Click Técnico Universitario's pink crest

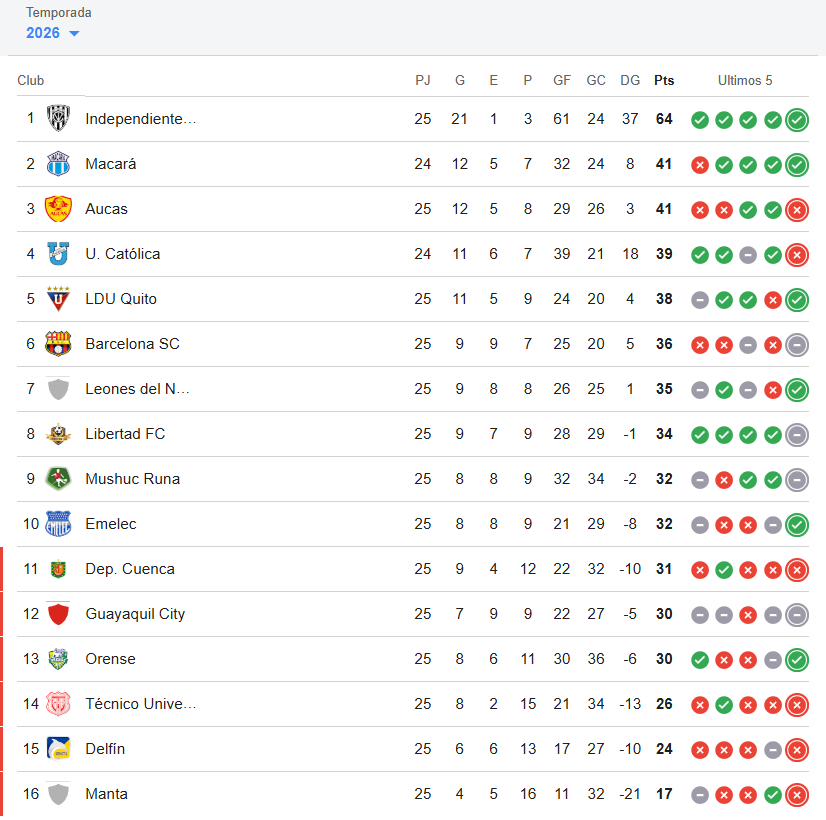[58, 704]
